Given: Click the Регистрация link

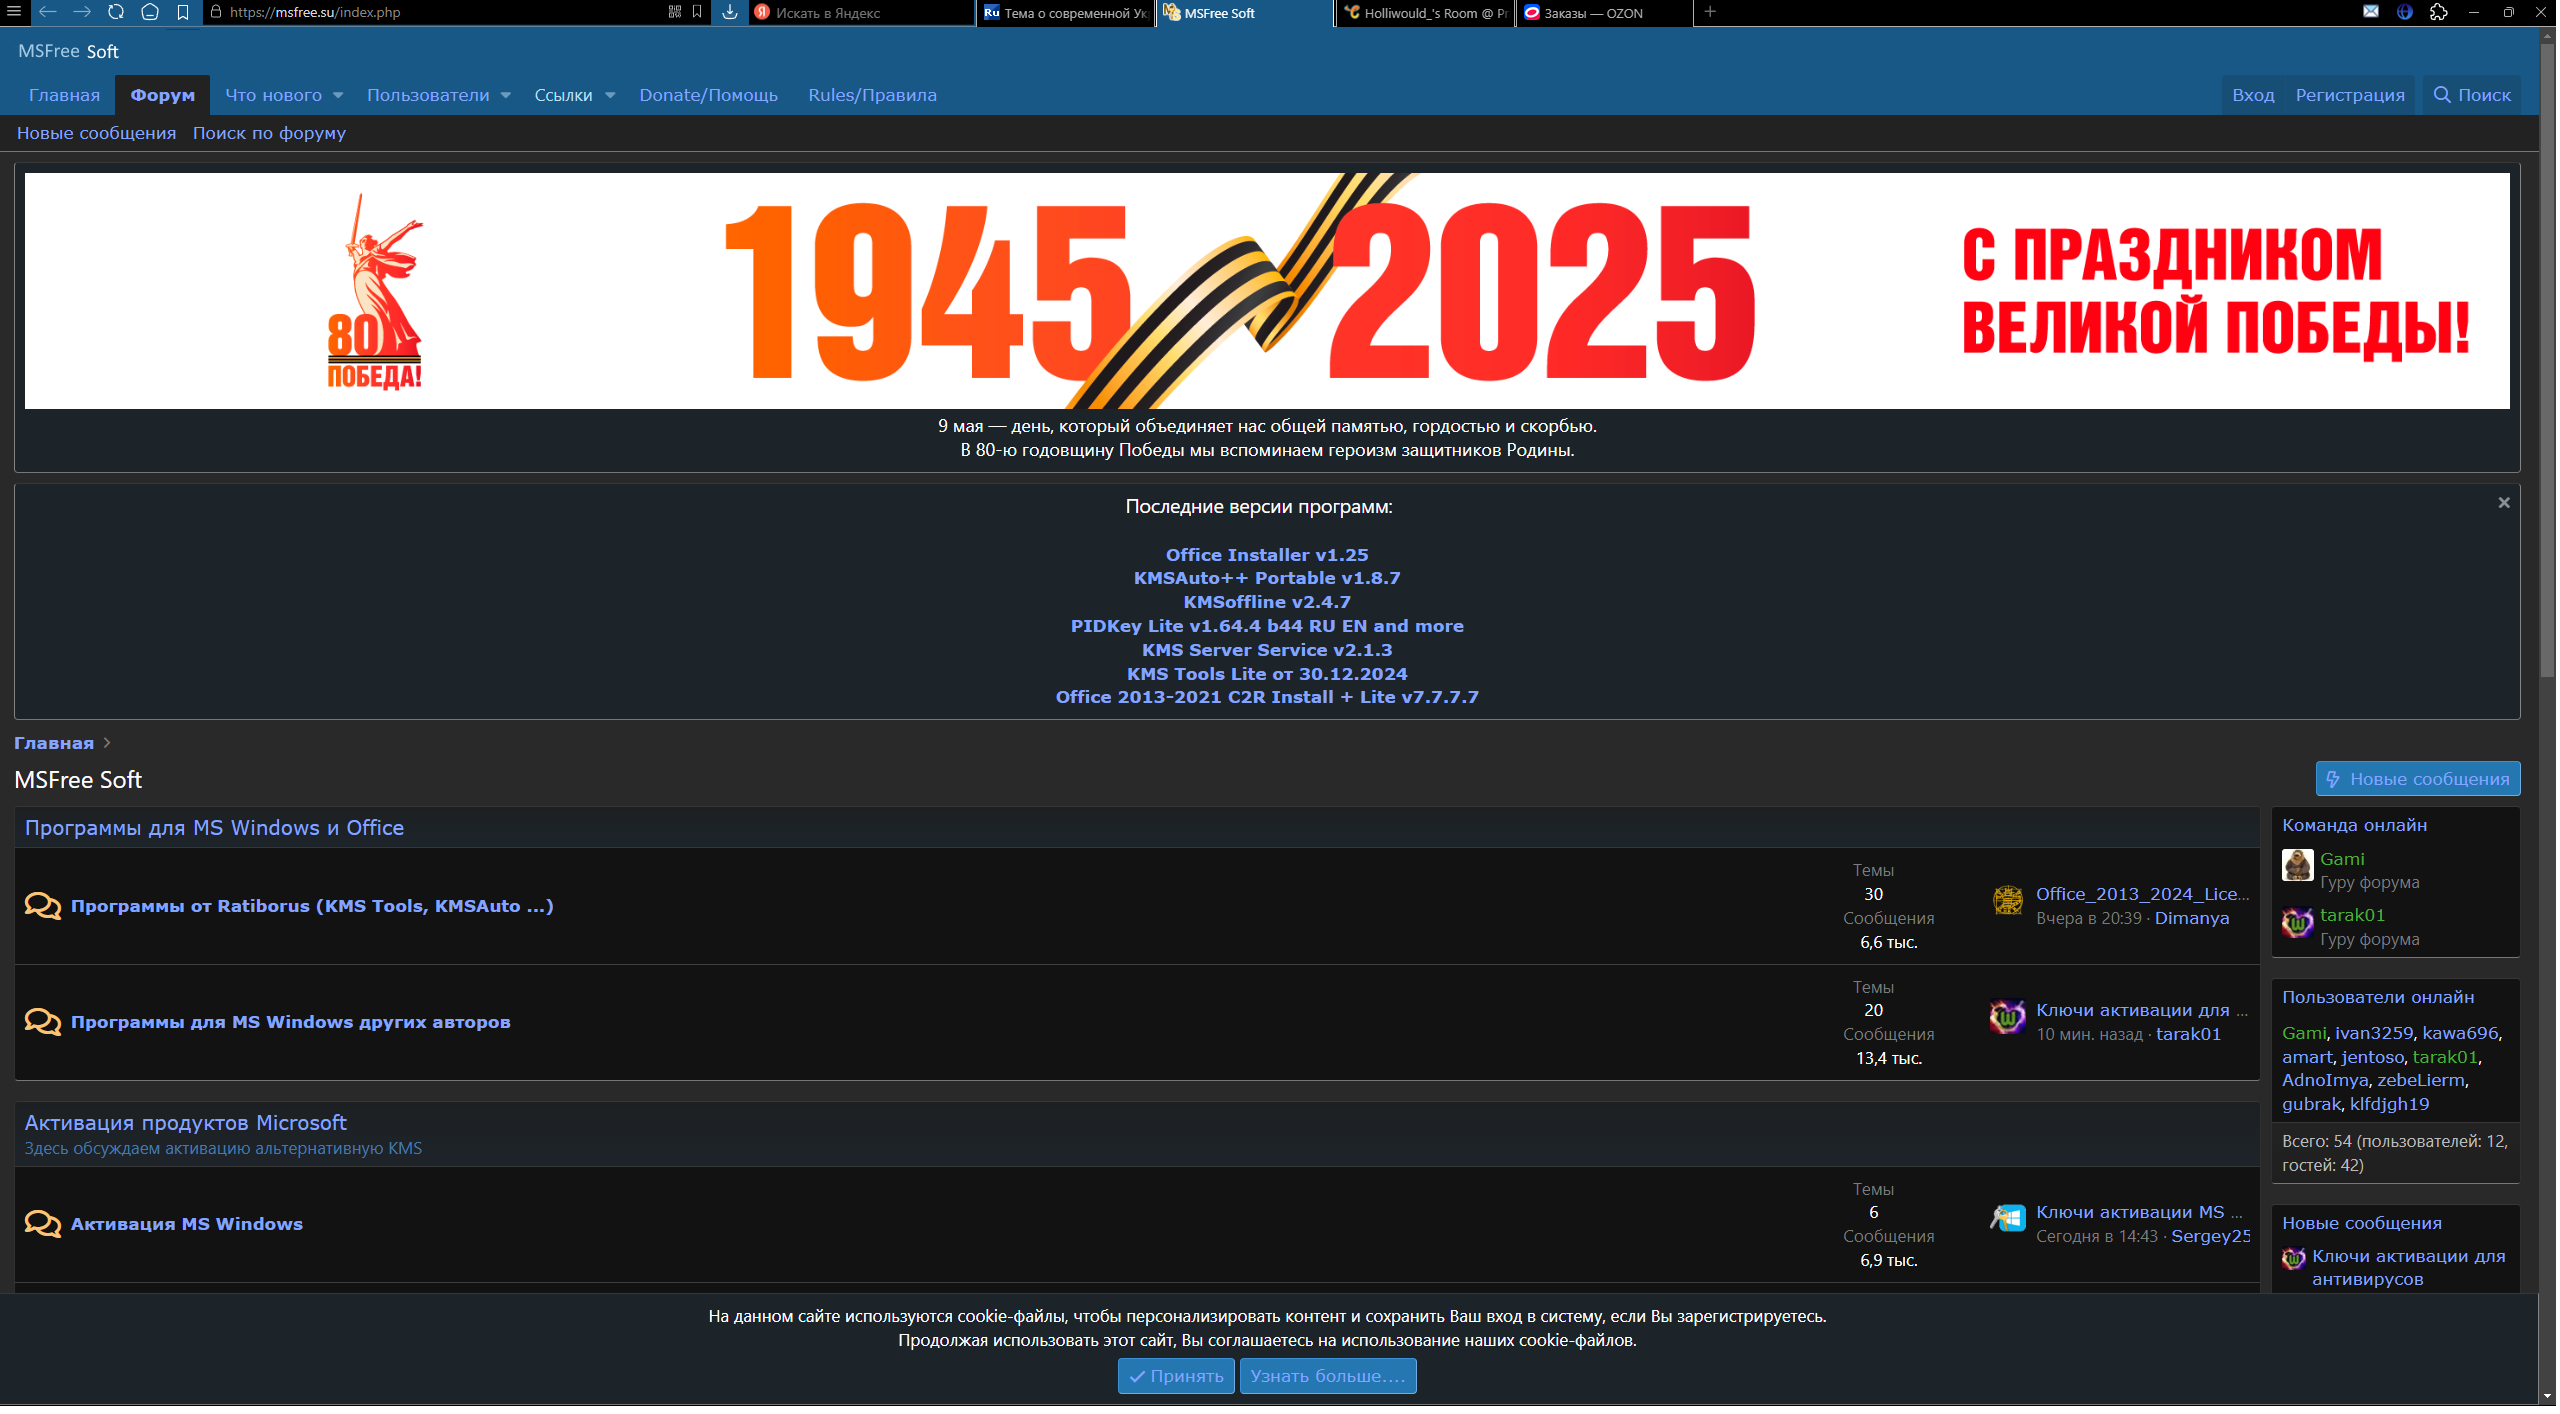Looking at the screenshot, I should [2350, 95].
